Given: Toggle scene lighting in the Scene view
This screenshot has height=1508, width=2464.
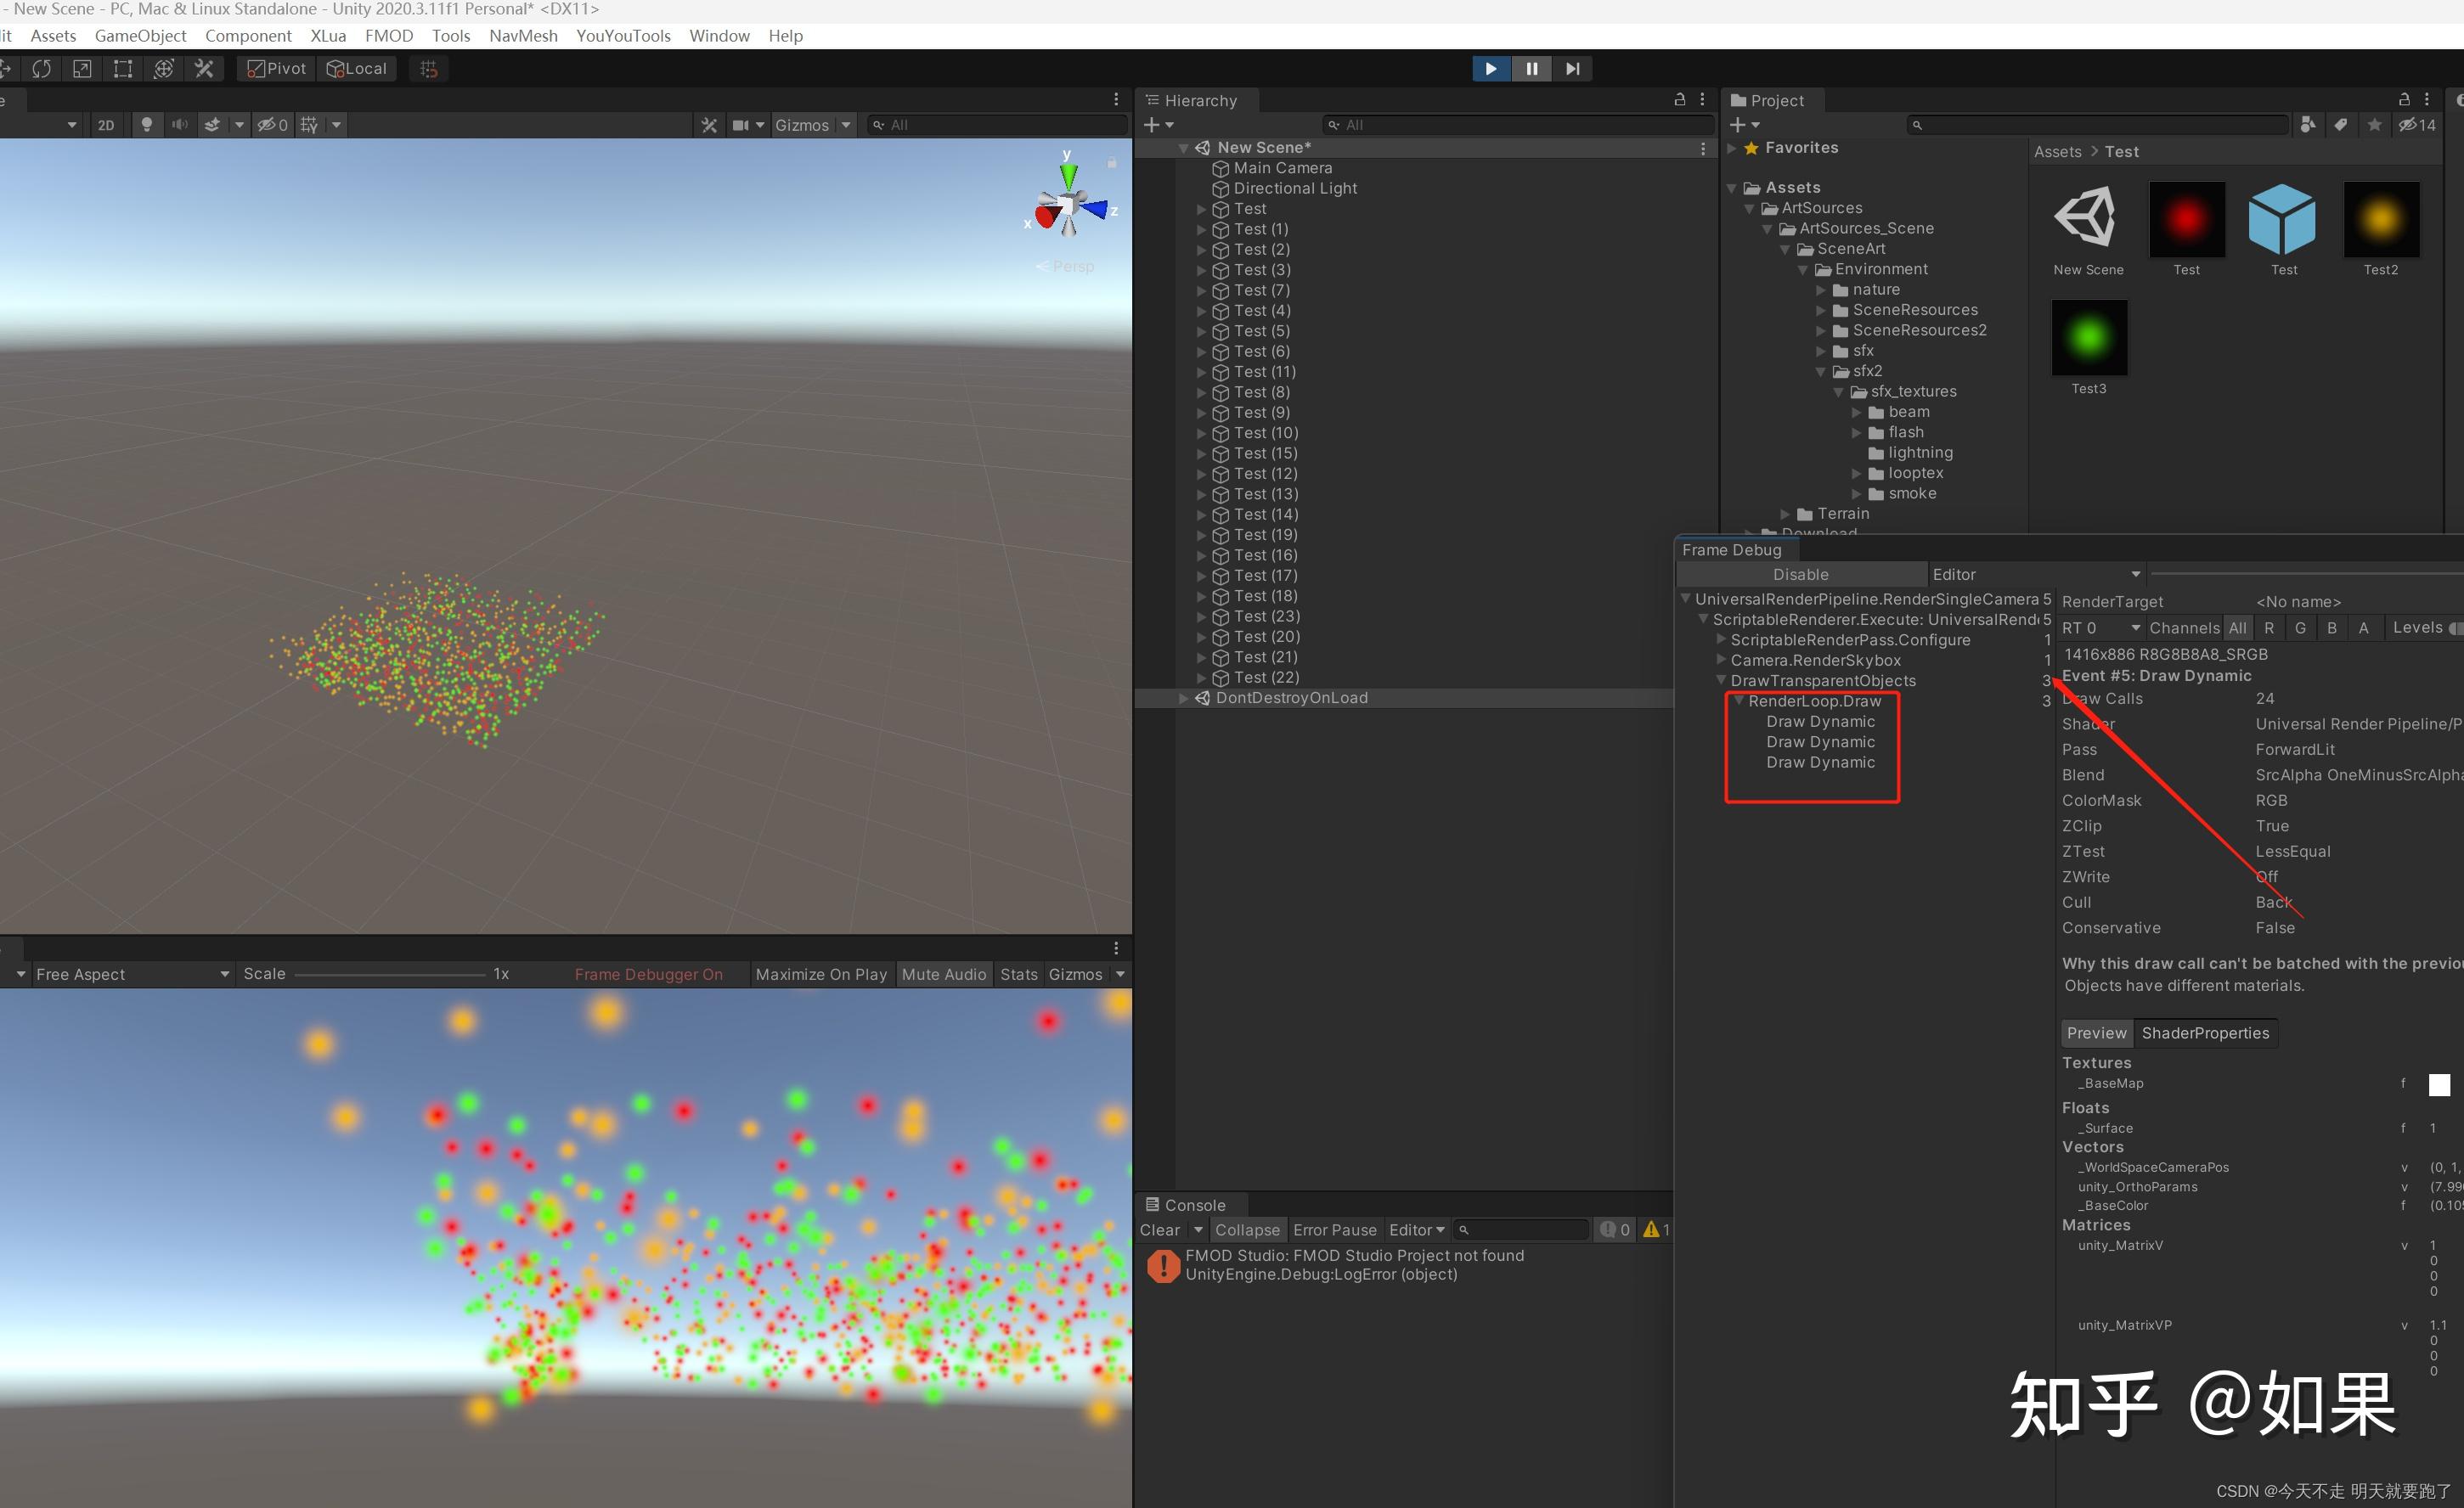Looking at the screenshot, I should click(147, 123).
